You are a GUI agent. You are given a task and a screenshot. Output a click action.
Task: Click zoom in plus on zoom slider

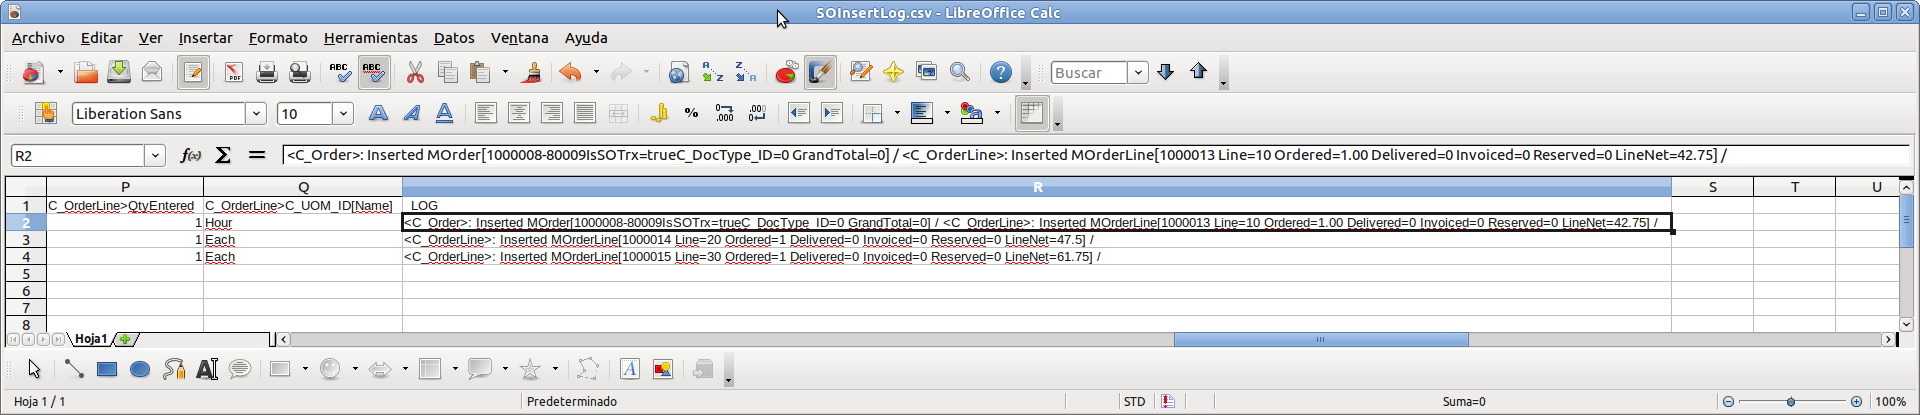[1856, 401]
